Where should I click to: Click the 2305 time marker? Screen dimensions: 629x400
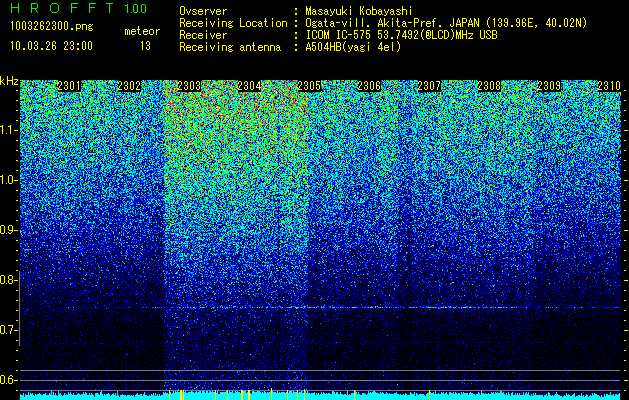(x=309, y=86)
